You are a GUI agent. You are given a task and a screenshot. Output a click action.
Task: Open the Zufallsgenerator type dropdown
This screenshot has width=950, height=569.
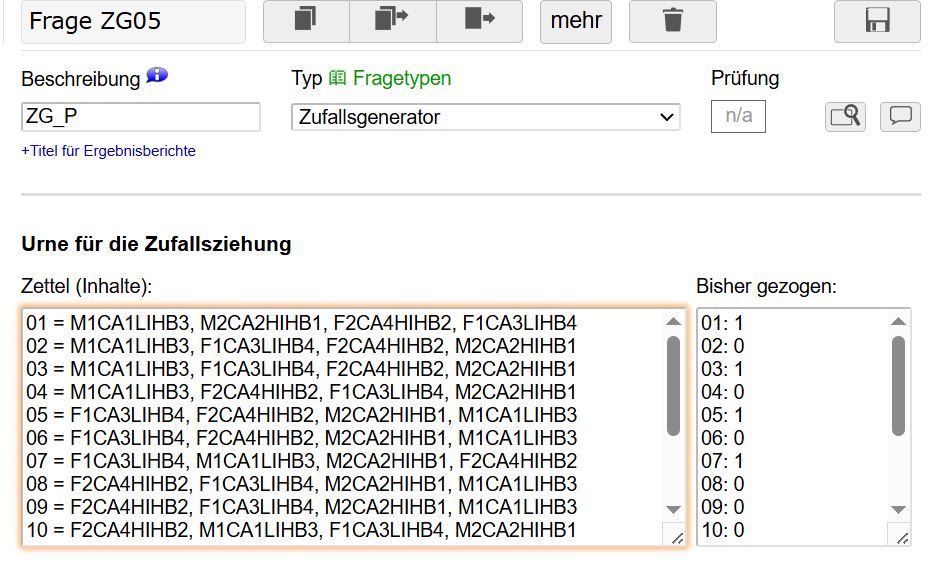(485, 117)
